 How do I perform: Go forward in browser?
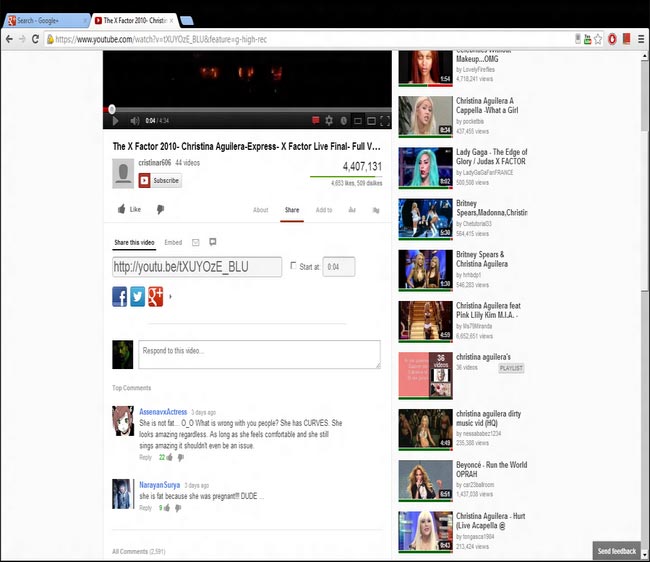pyautogui.click(x=22, y=39)
